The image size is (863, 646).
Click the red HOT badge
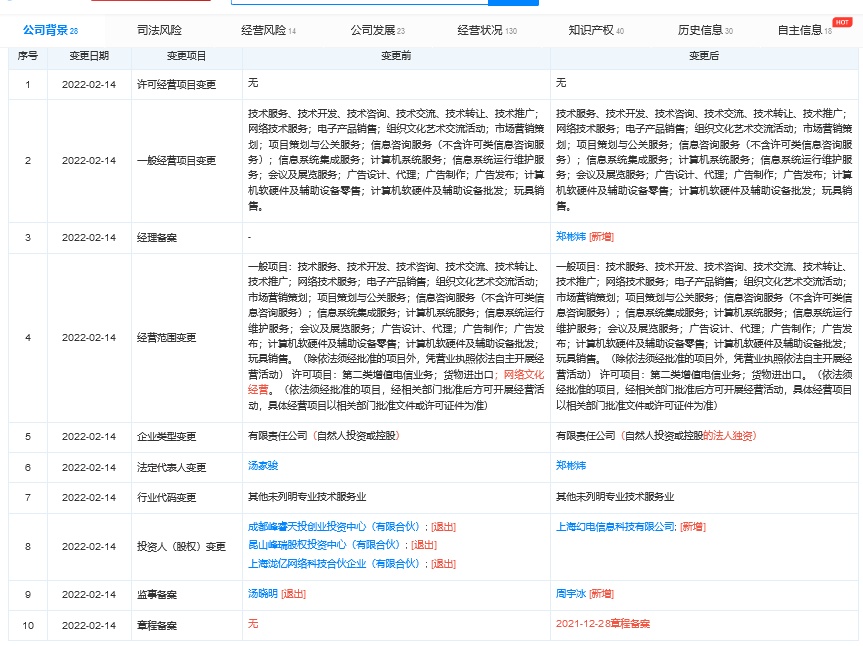click(842, 21)
